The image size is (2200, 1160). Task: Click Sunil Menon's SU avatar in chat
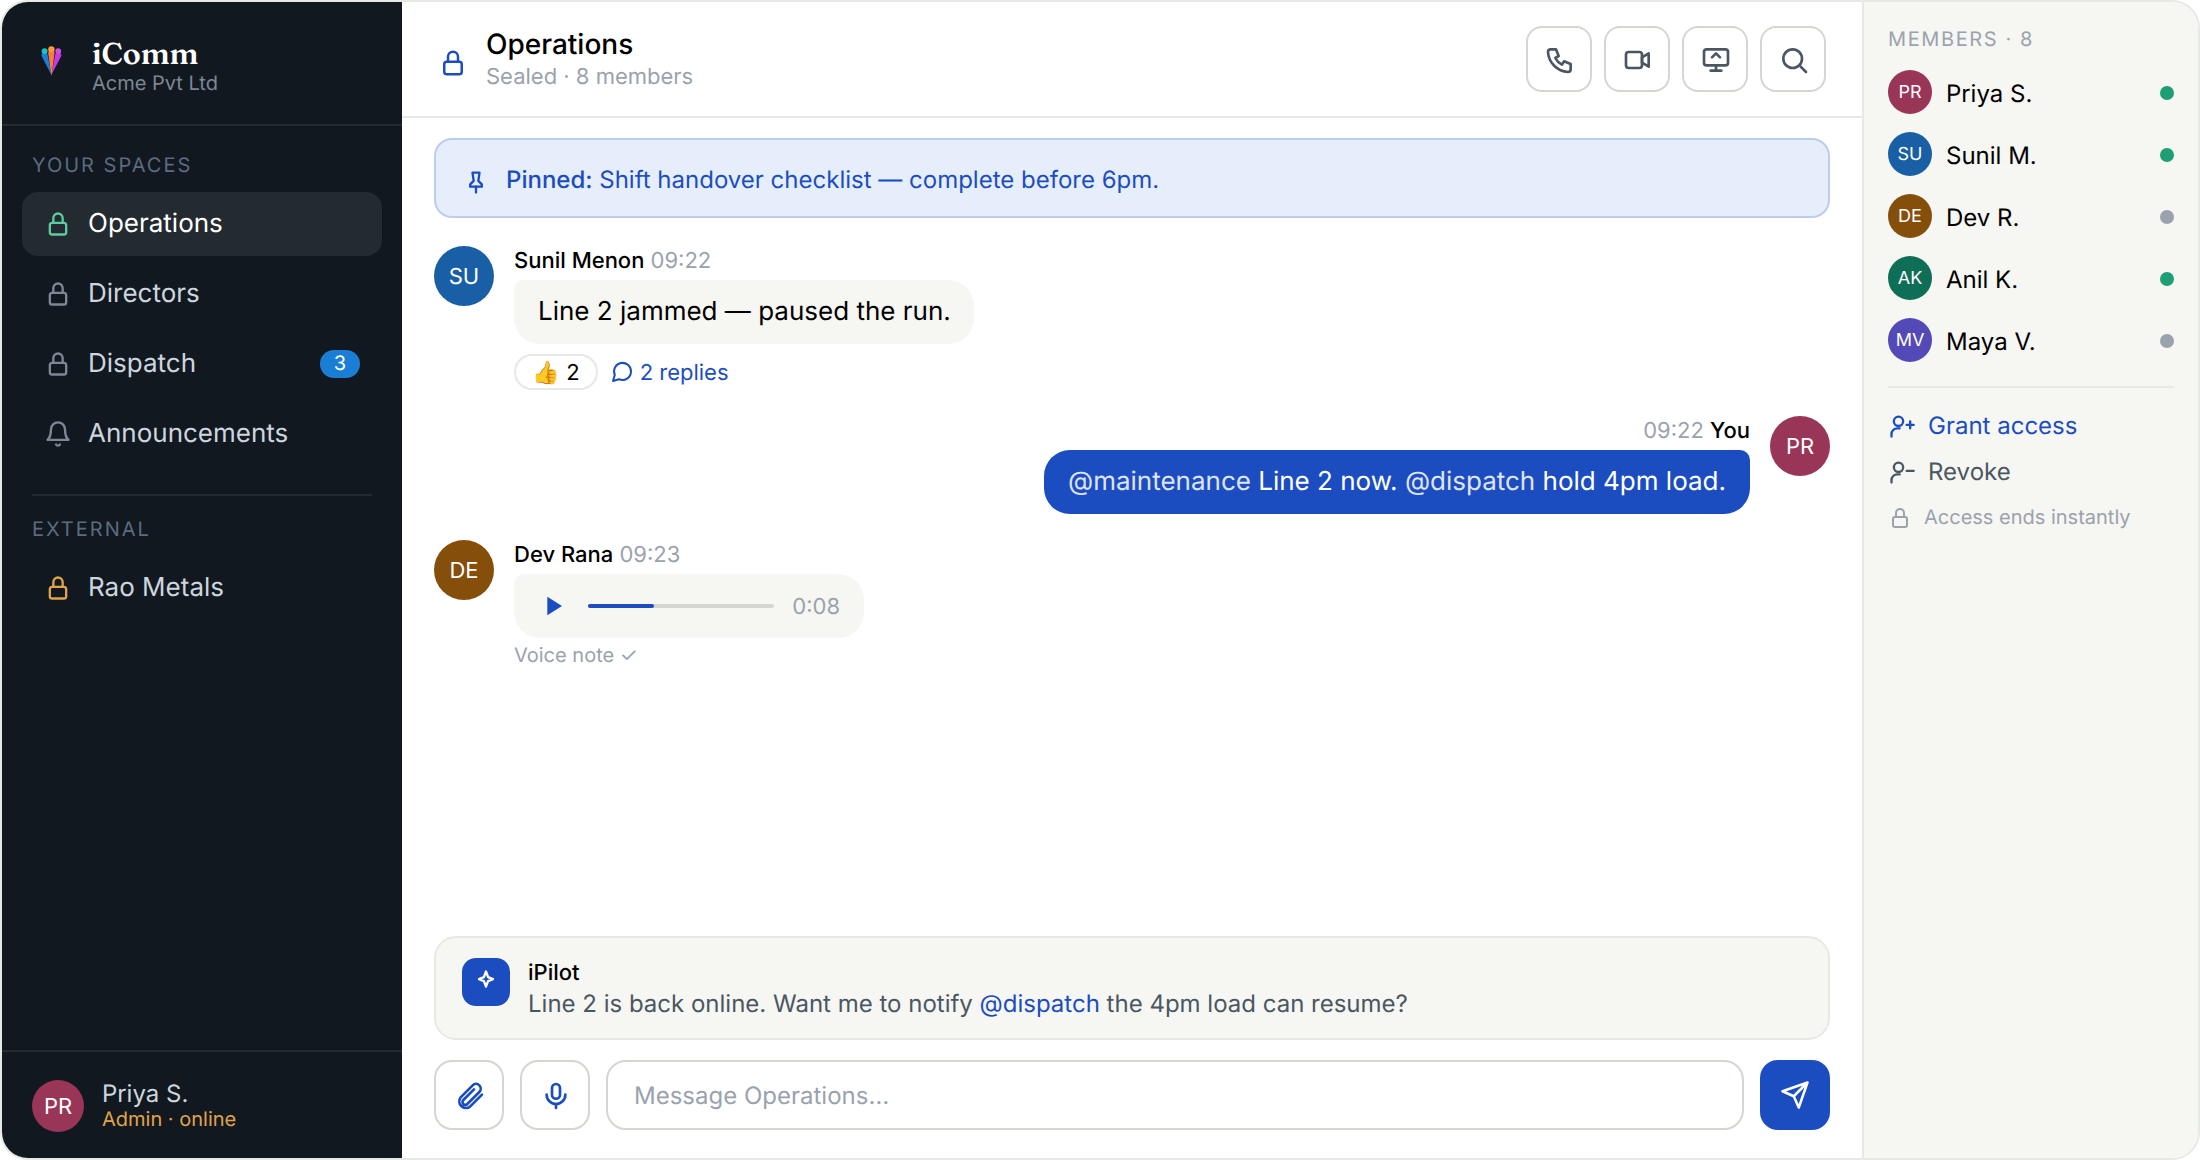464,276
